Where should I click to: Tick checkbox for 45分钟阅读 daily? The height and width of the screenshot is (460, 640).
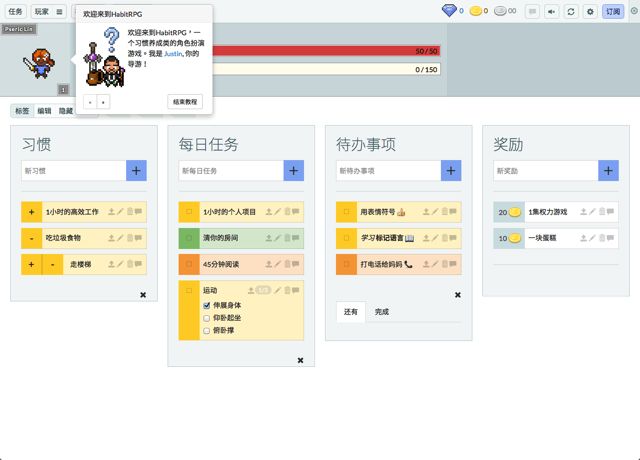coord(189,264)
